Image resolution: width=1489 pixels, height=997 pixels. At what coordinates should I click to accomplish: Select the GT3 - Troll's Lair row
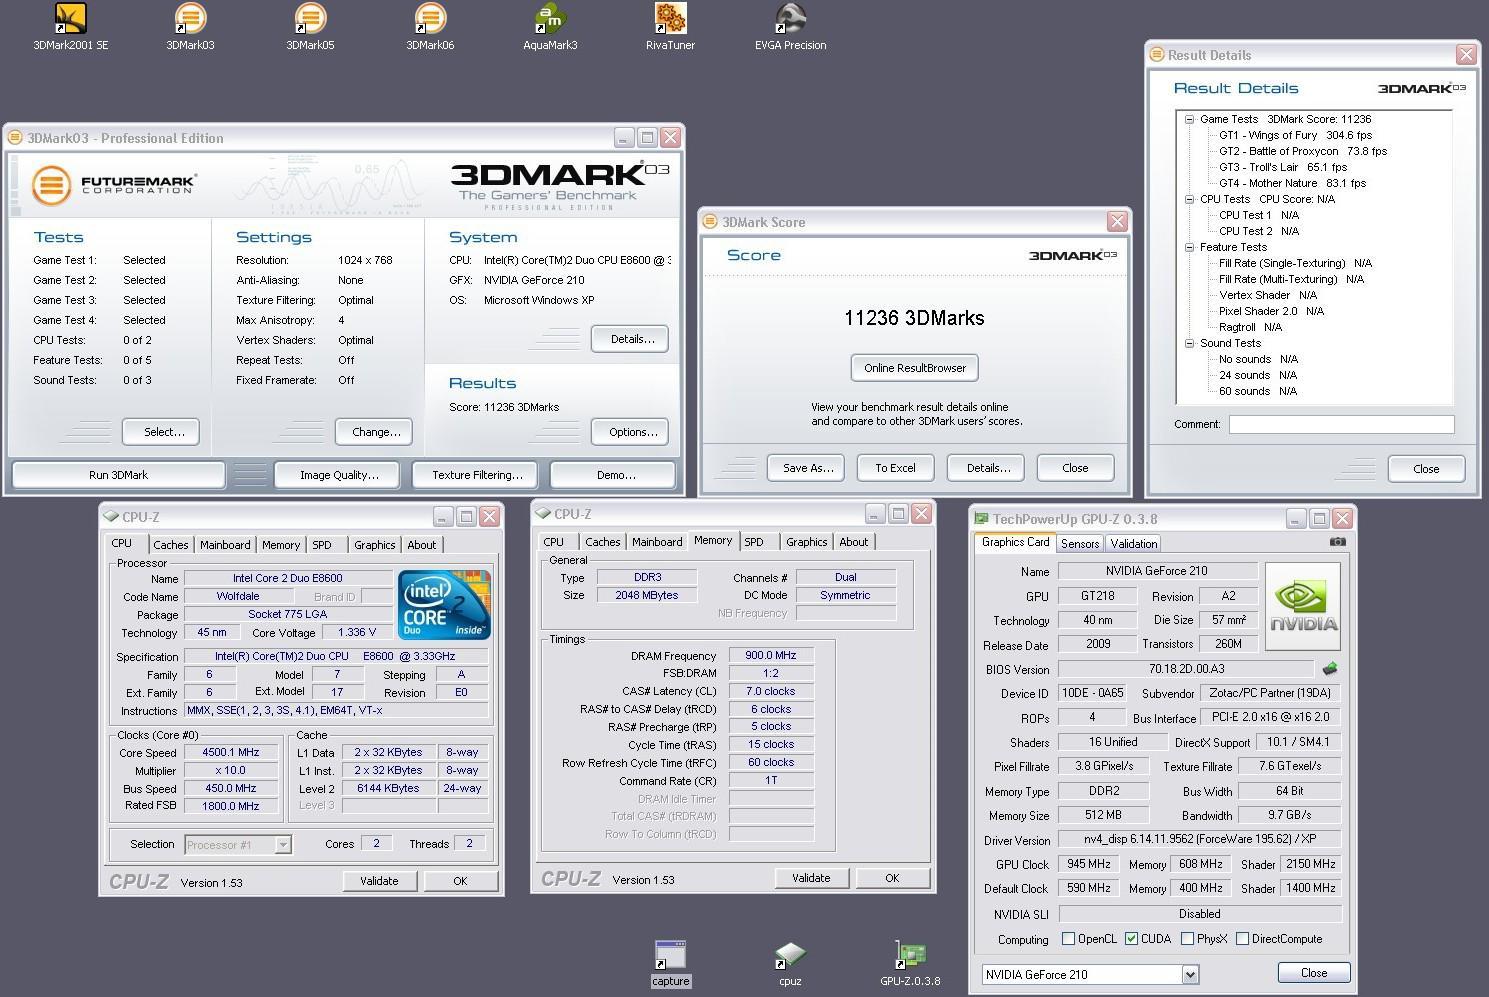1283,167
